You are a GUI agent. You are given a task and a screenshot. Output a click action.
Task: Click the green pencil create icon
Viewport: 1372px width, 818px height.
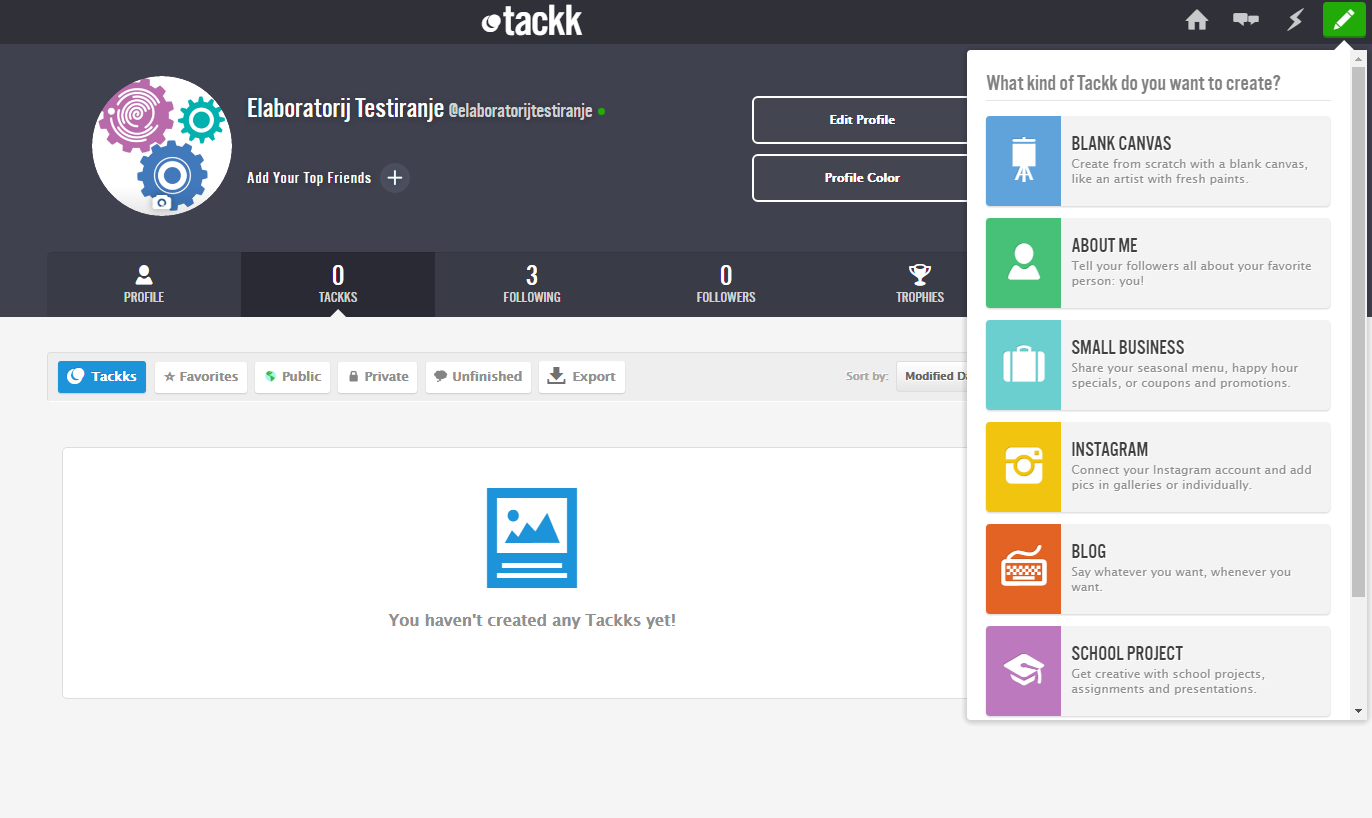point(1344,20)
